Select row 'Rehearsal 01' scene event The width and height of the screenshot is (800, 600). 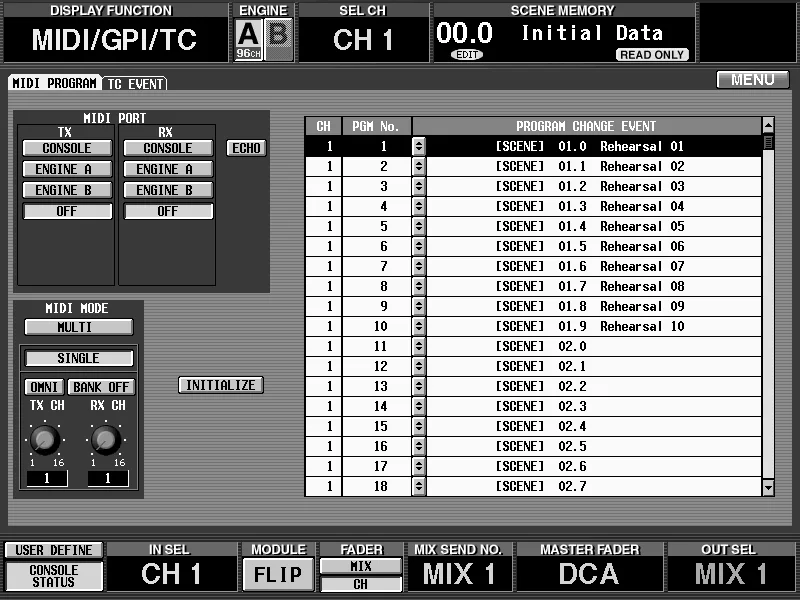pyautogui.click(x=594, y=146)
